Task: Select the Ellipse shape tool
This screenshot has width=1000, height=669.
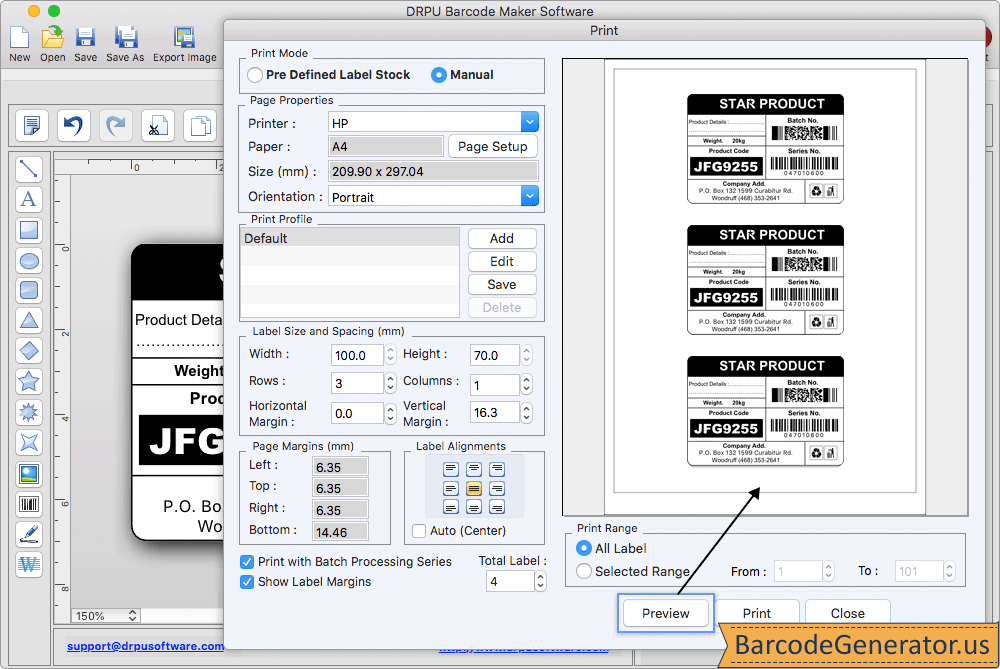Action: pos(29,260)
